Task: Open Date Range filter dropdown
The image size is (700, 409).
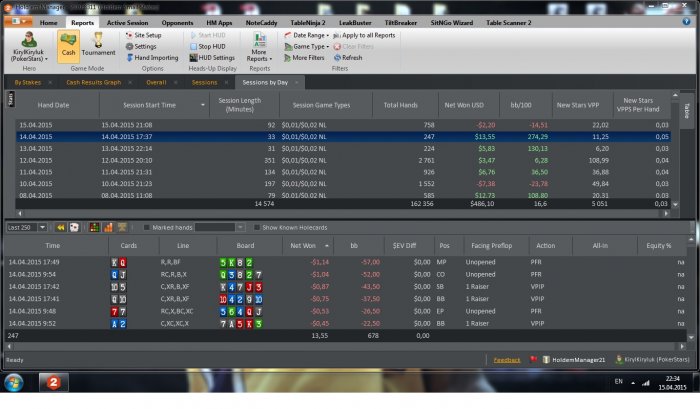Action: (306, 35)
